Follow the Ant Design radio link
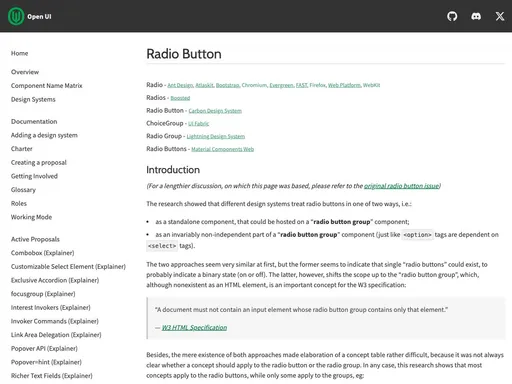Viewport: 512px width, 384px height. click(x=180, y=85)
